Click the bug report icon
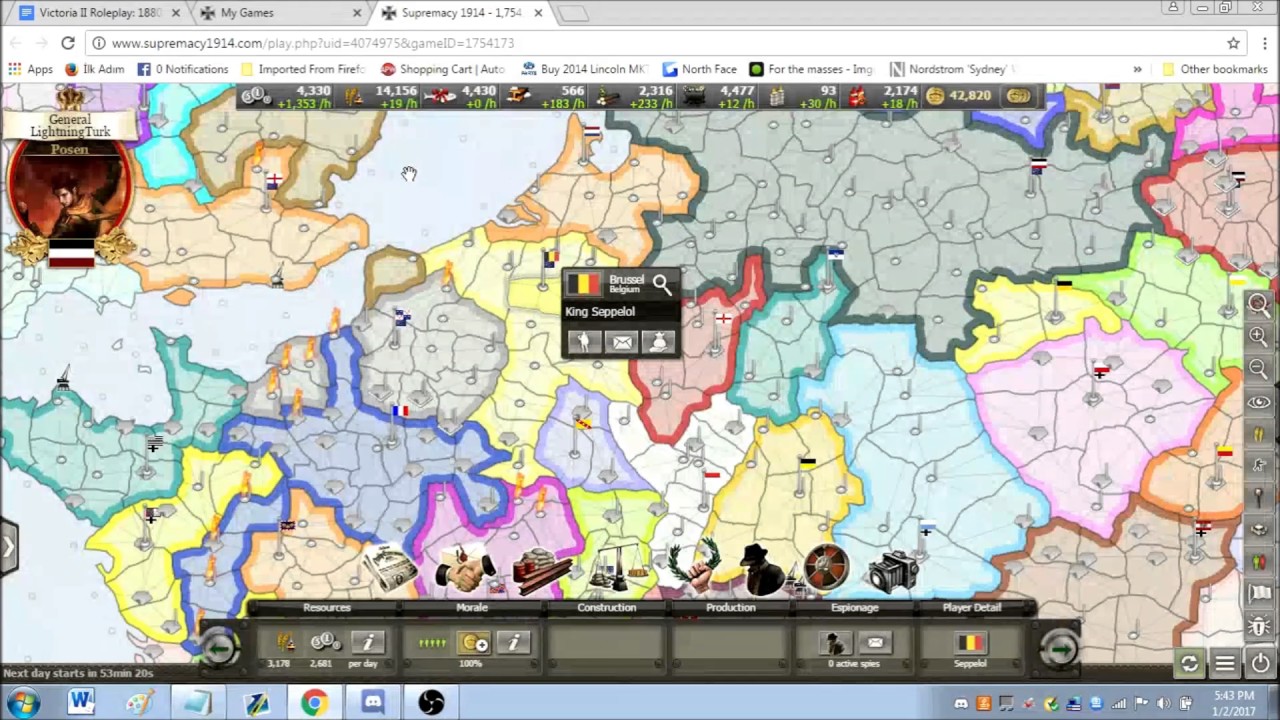Image resolution: width=1280 pixels, height=720 pixels. (1259, 626)
